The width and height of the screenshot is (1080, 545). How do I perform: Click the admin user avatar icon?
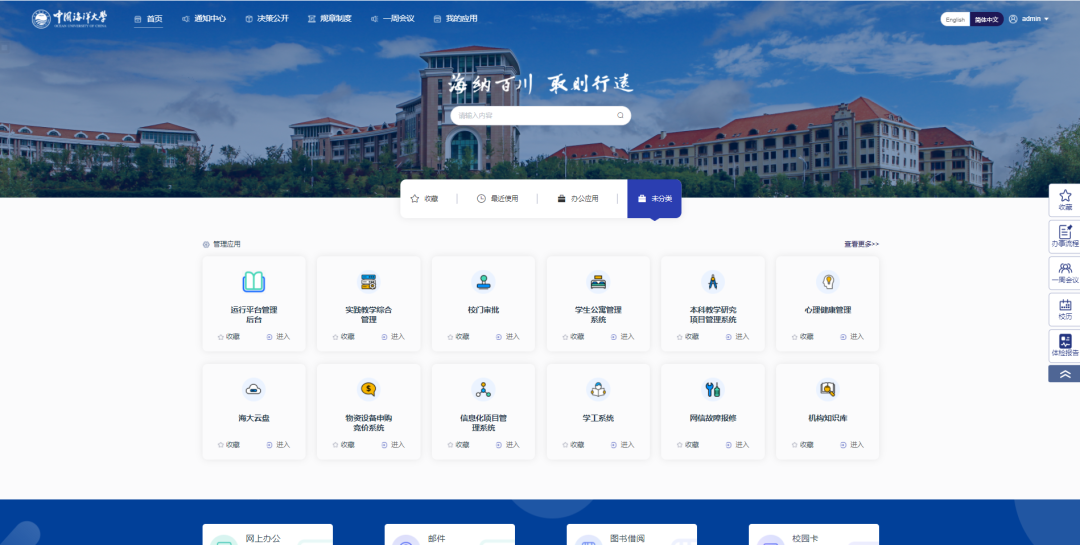[1012, 19]
